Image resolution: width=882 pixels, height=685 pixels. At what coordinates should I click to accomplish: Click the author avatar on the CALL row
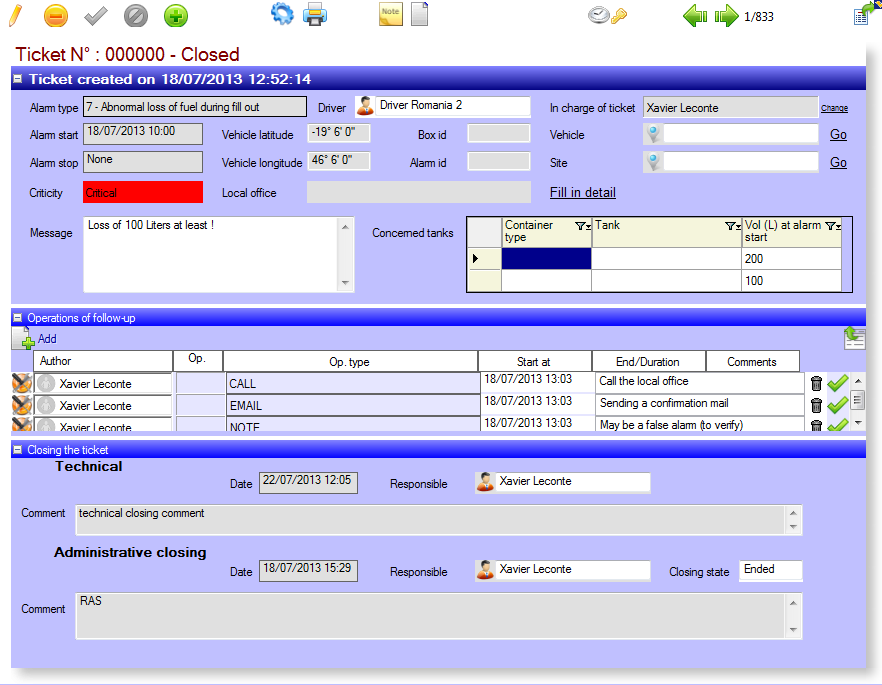tap(46, 384)
